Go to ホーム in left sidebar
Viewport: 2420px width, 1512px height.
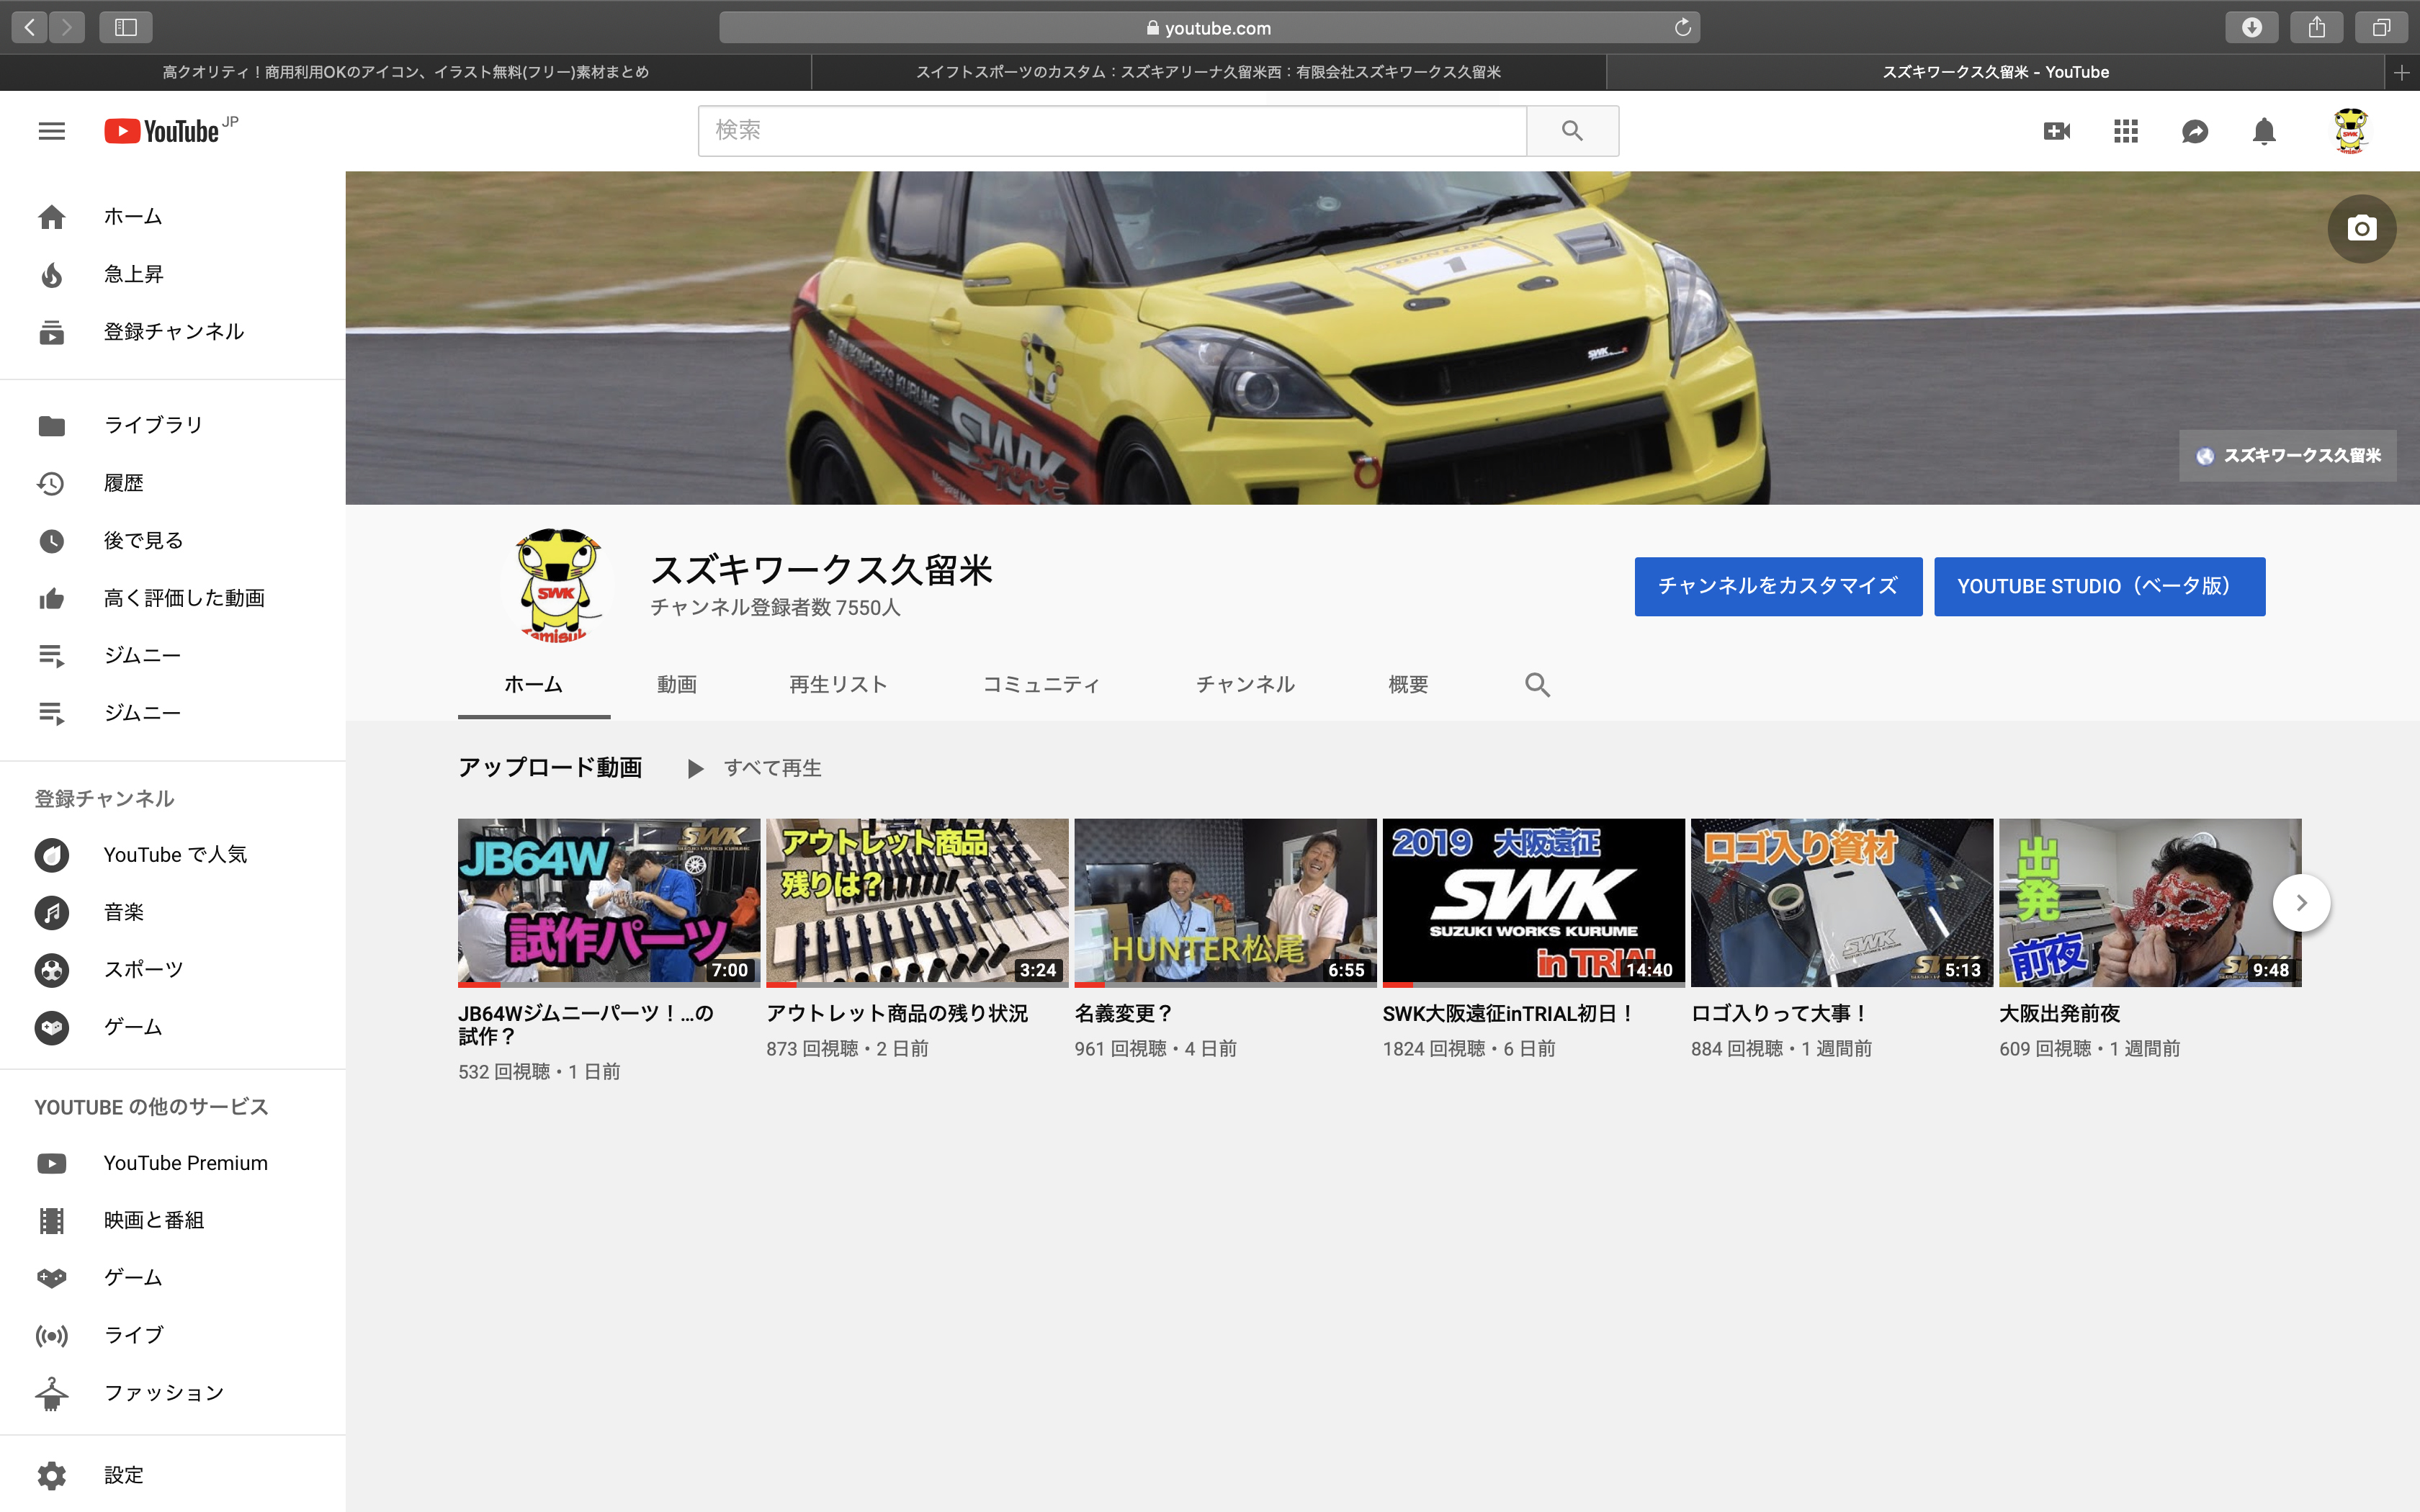pos(173,216)
